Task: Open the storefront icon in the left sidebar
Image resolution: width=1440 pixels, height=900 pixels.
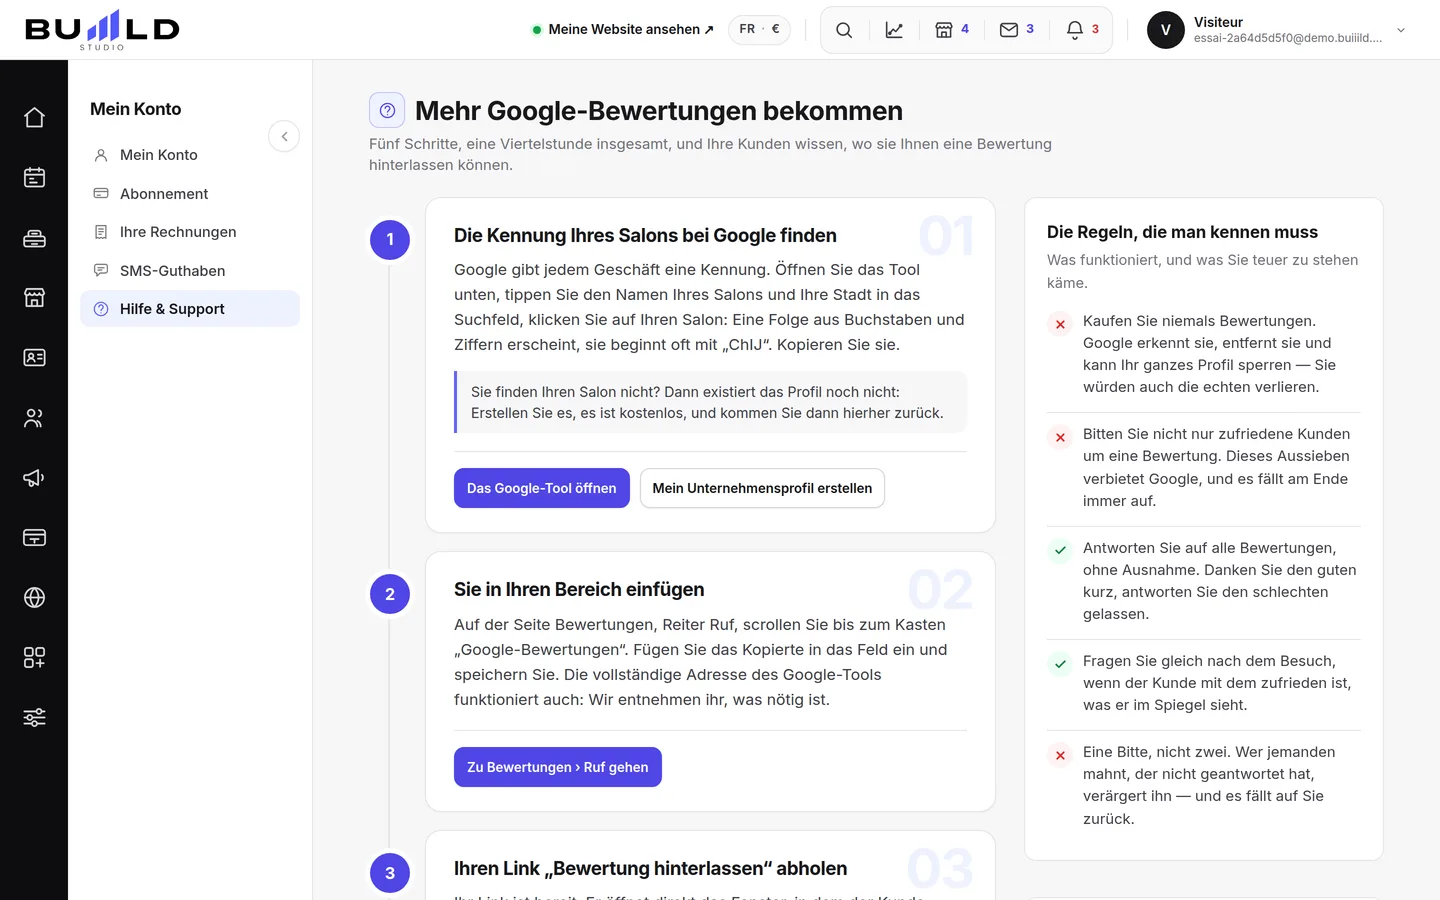Action: 34,298
